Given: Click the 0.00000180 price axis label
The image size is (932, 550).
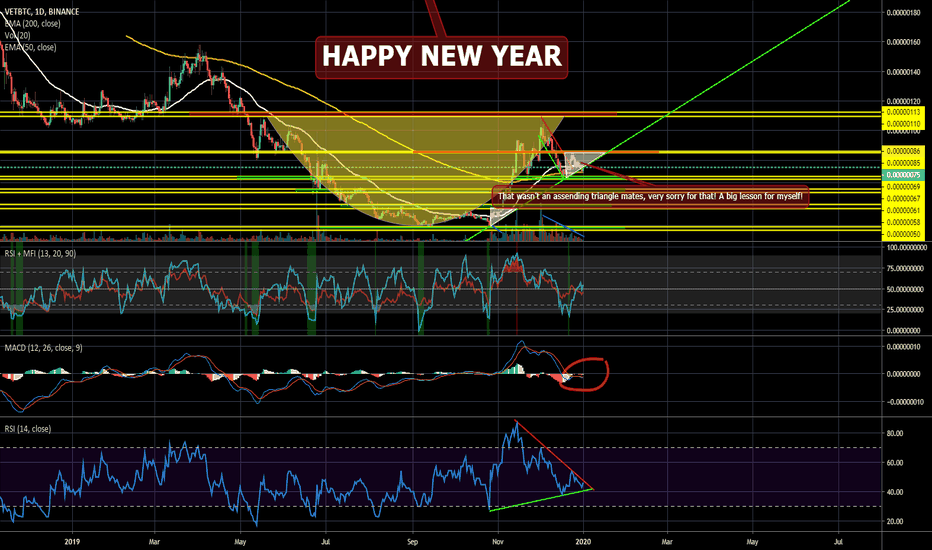Looking at the screenshot, I should (x=903, y=12).
